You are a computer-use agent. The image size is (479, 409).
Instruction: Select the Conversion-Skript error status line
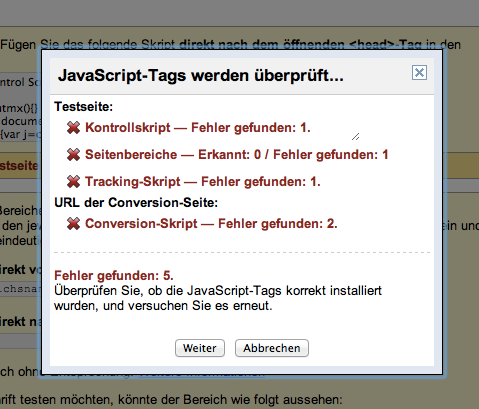(x=211, y=224)
